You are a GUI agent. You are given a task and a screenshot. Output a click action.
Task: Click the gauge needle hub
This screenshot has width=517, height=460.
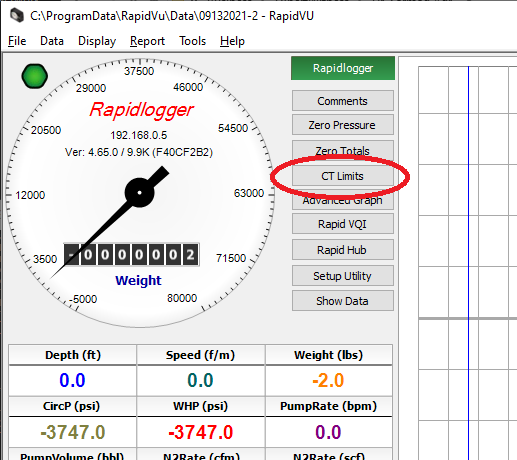[x=139, y=193]
